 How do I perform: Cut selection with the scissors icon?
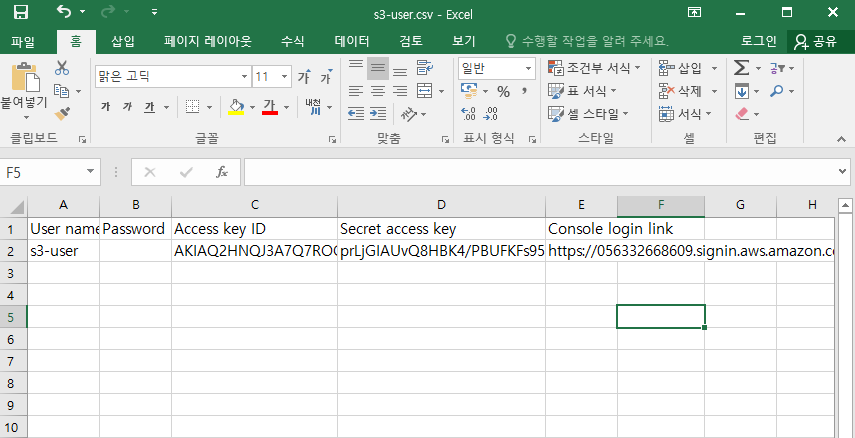(x=62, y=68)
